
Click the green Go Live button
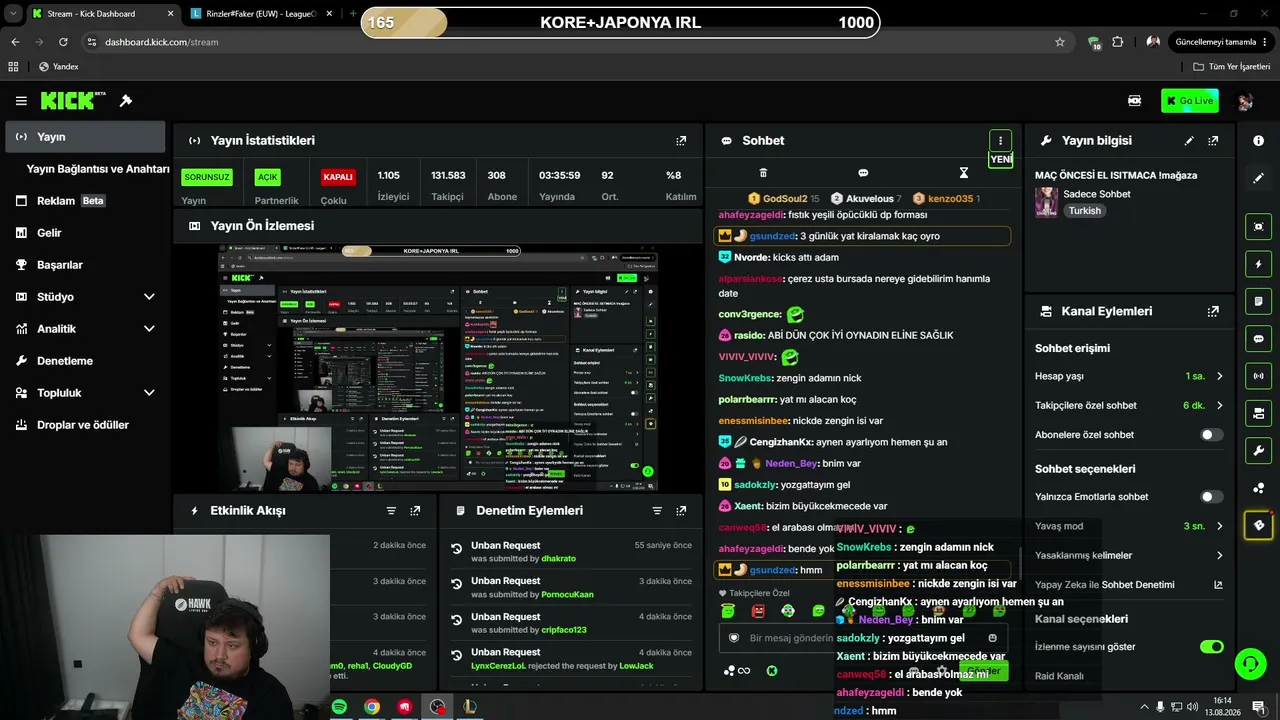(x=1189, y=101)
